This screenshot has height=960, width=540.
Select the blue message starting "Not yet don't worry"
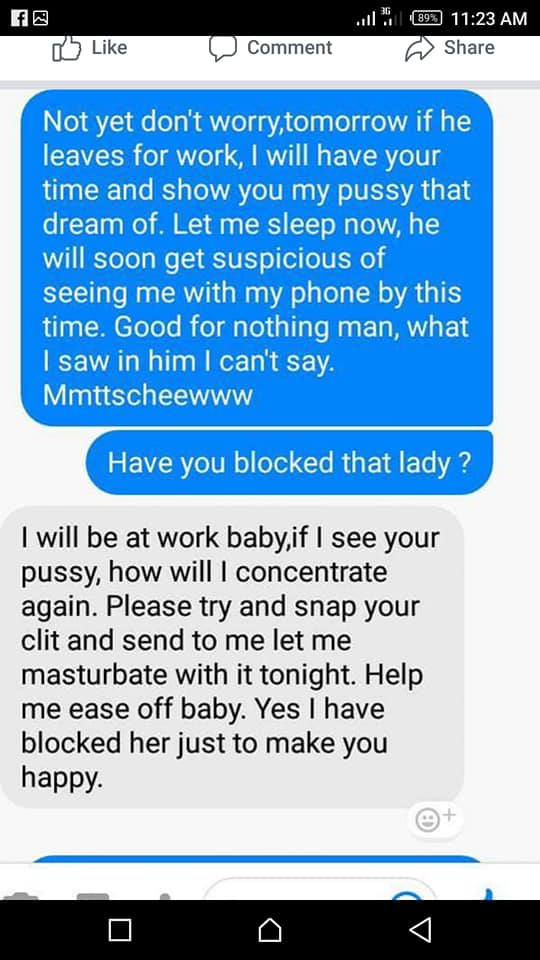tap(257, 258)
